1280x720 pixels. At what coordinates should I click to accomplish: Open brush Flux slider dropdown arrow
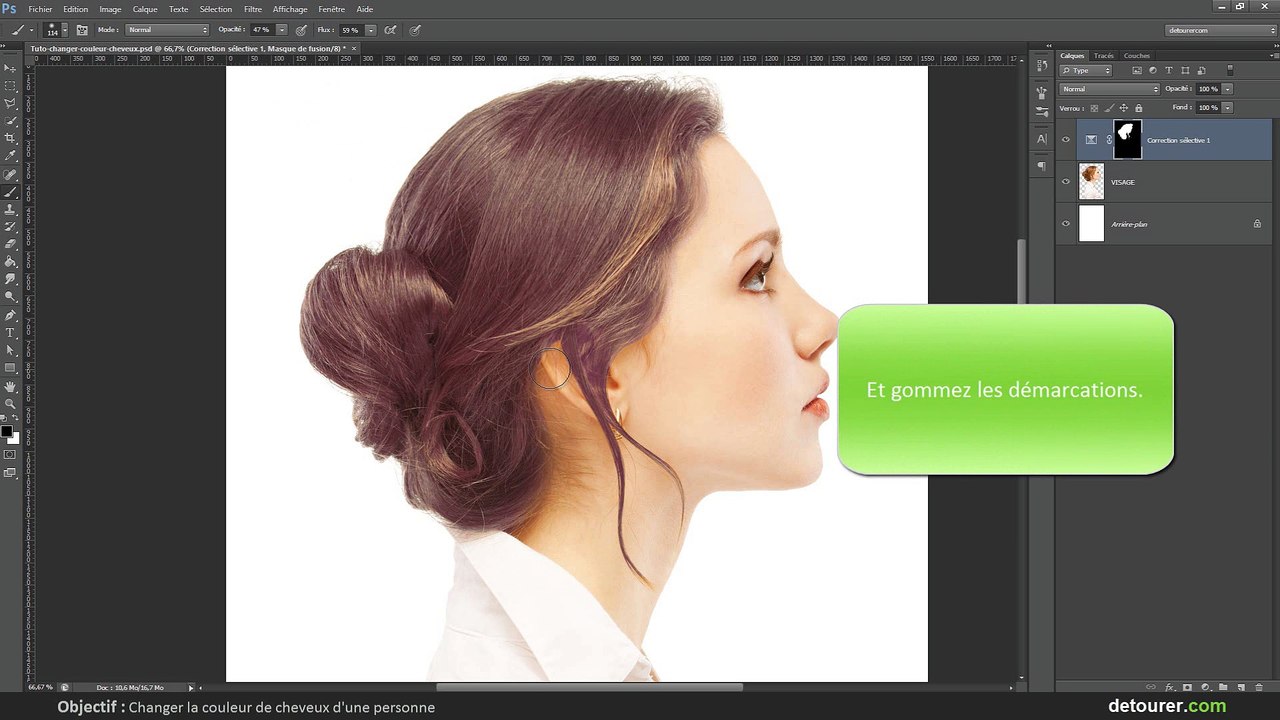pyautogui.click(x=371, y=30)
